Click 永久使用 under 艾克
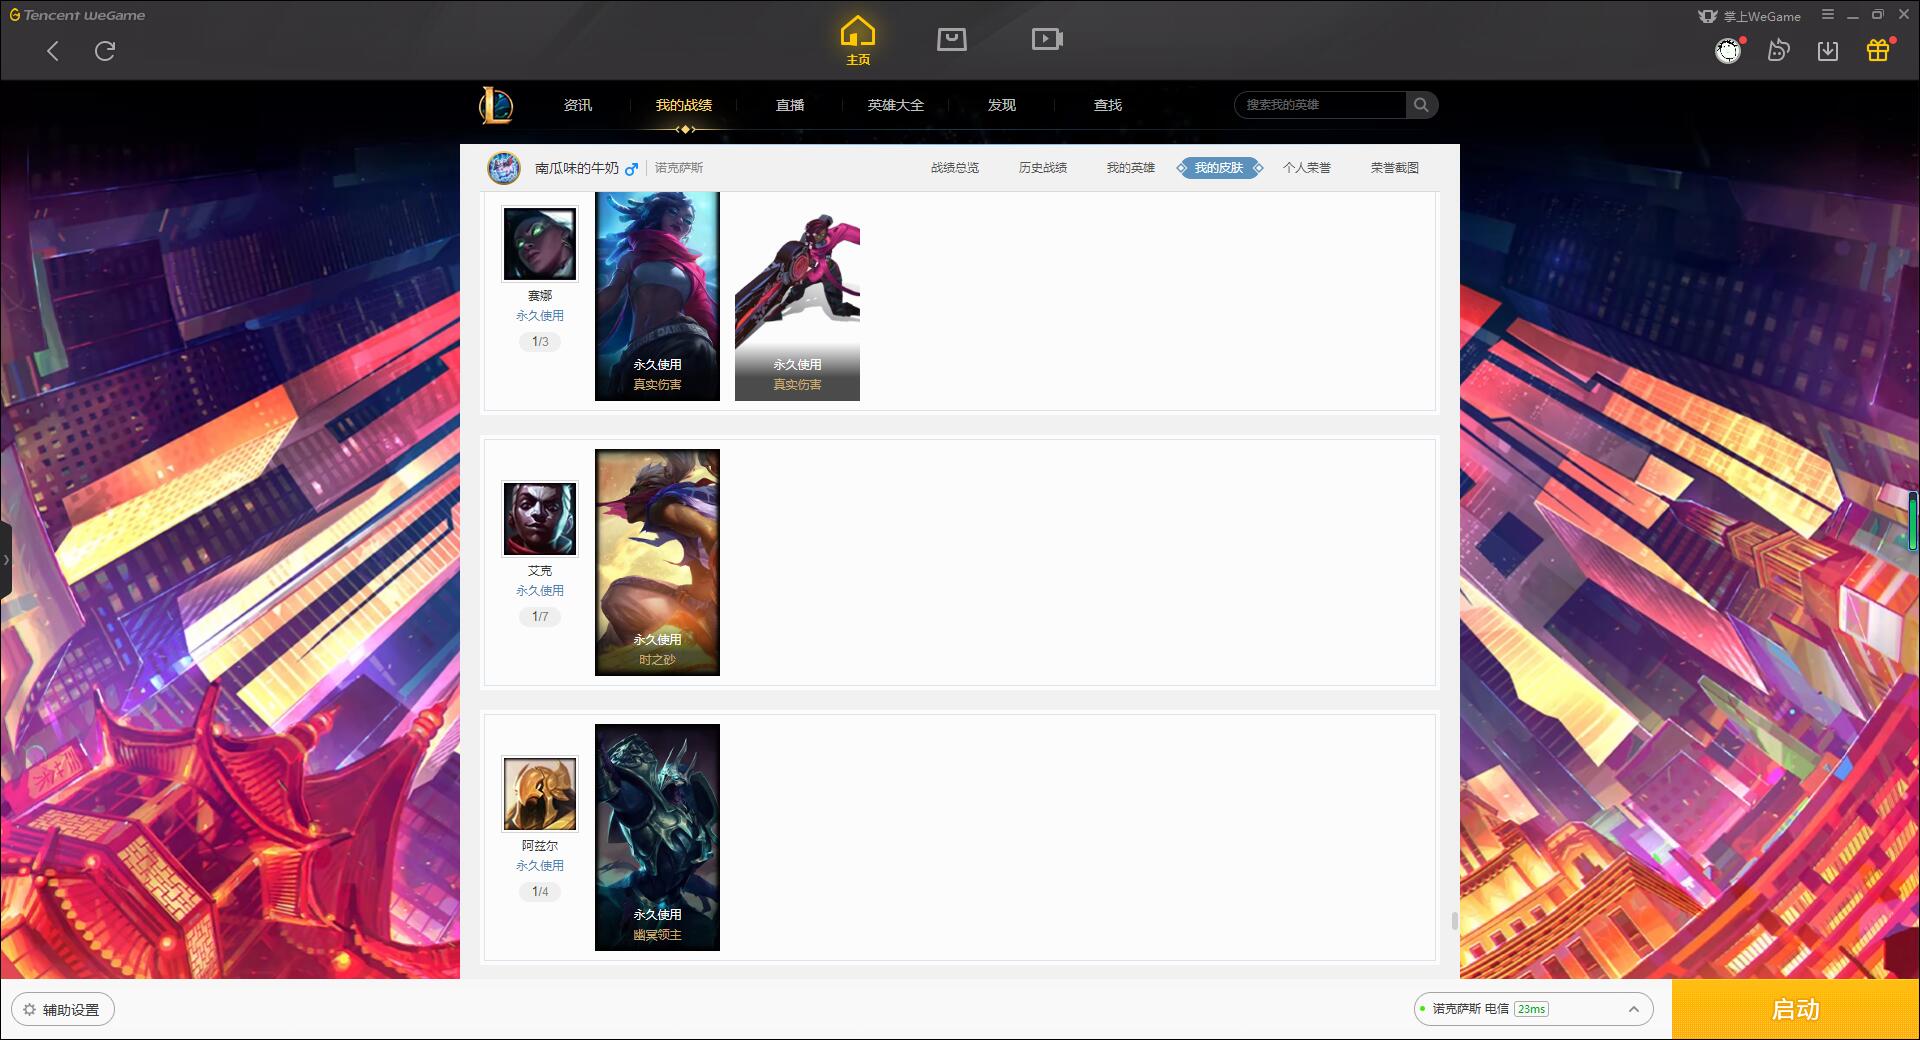The image size is (1920, 1040). pyautogui.click(x=540, y=590)
